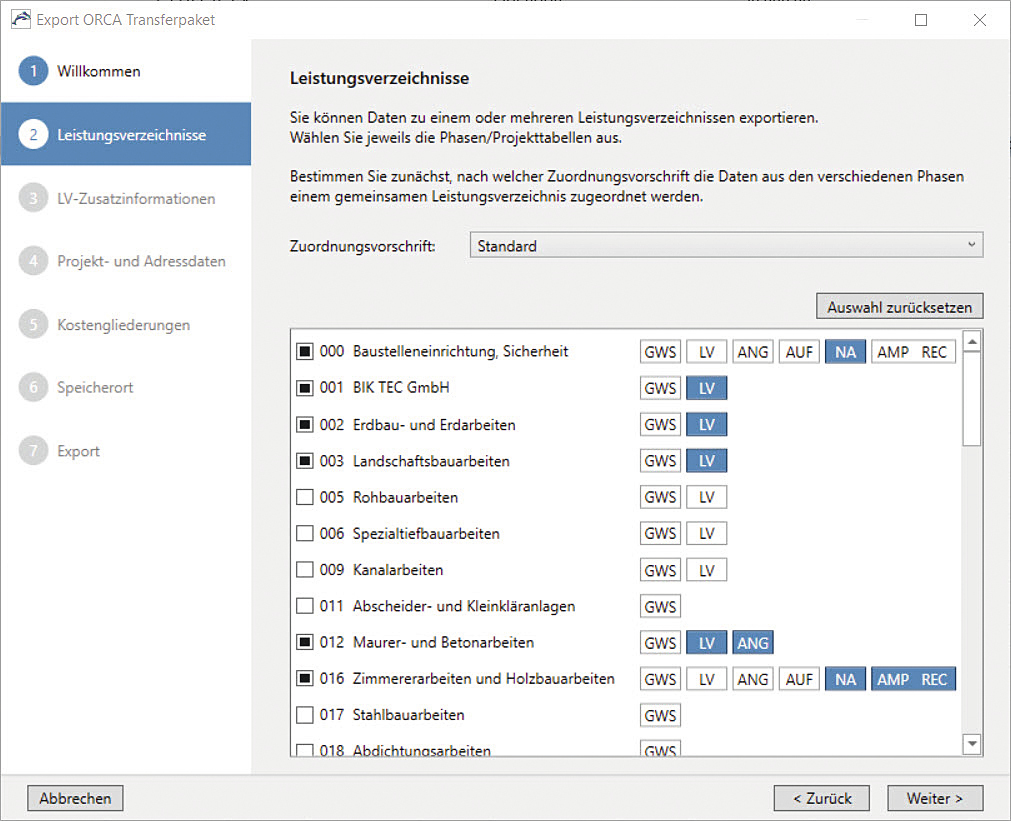Click the list scroll-down arrow
This screenshot has height=821, width=1011.
(972, 744)
